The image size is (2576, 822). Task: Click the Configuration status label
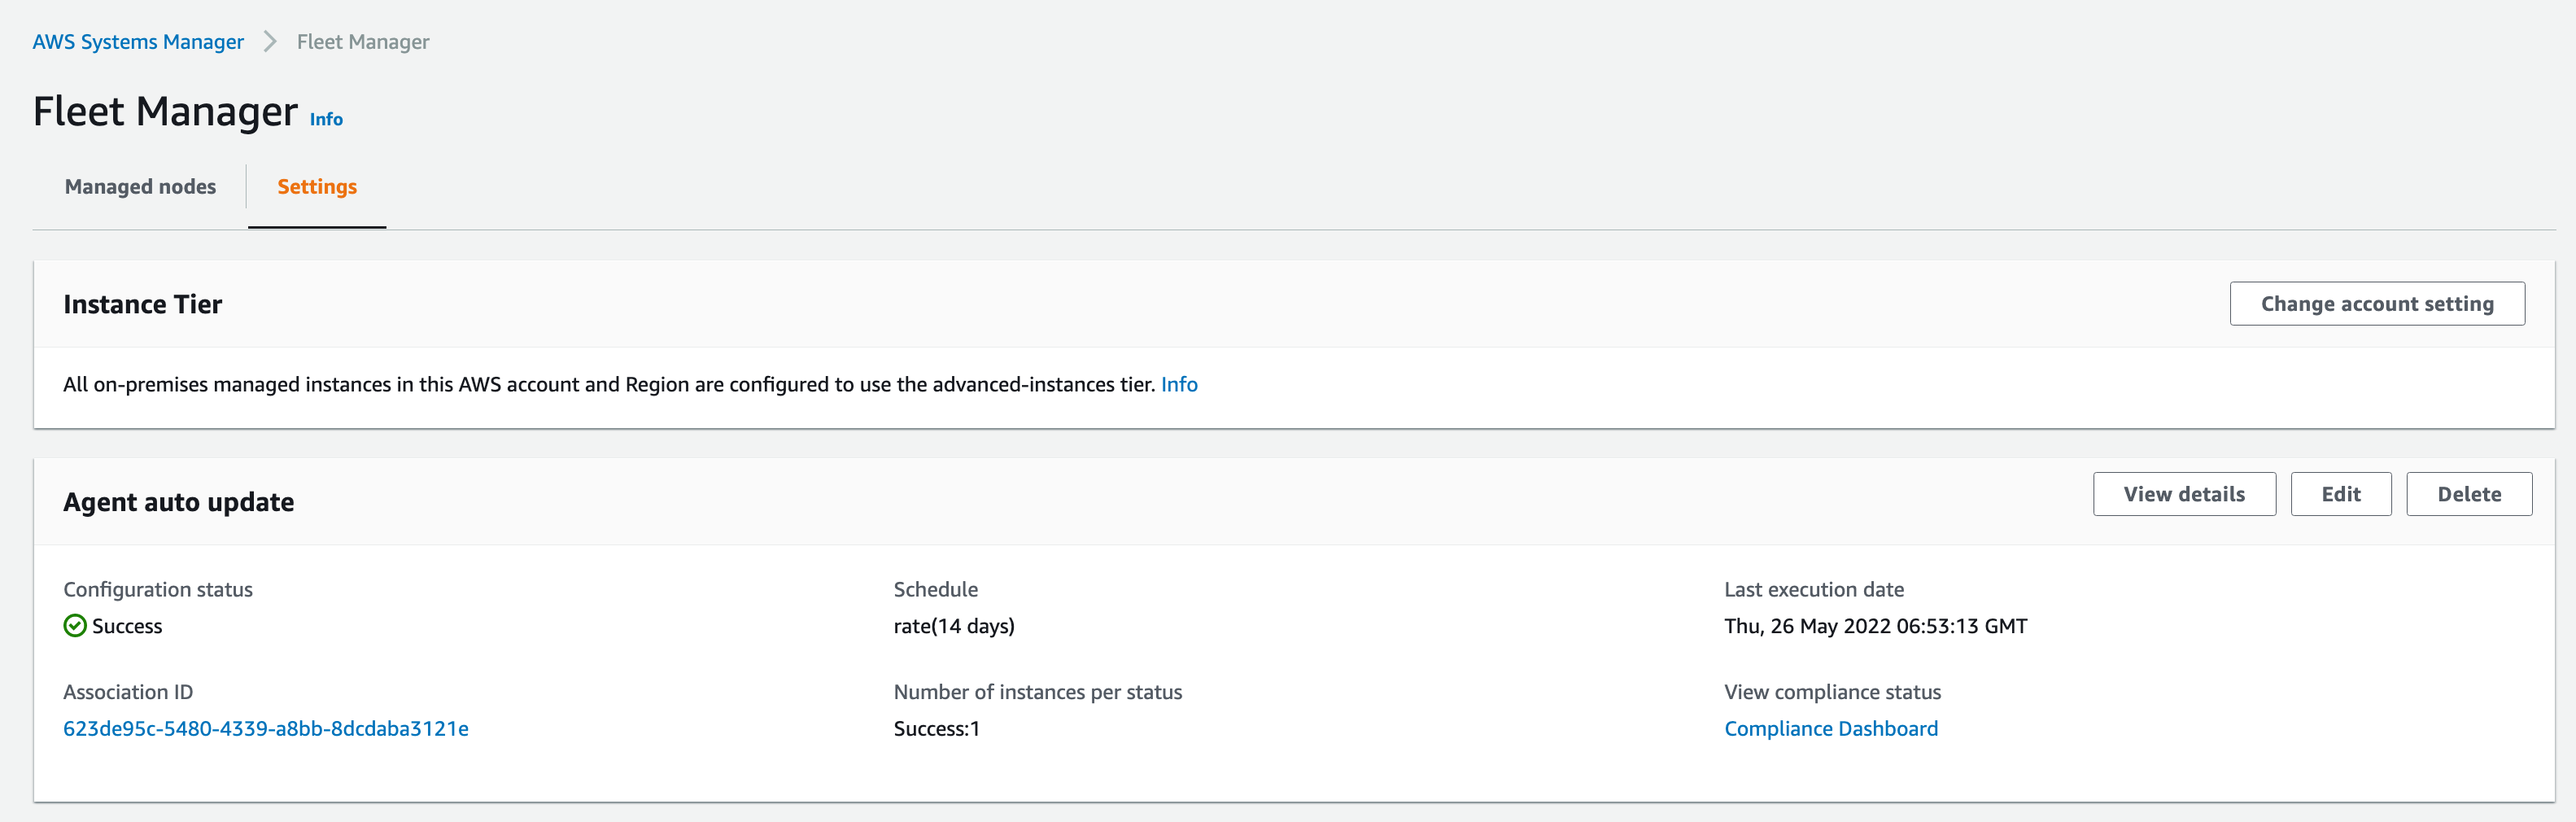158,589
